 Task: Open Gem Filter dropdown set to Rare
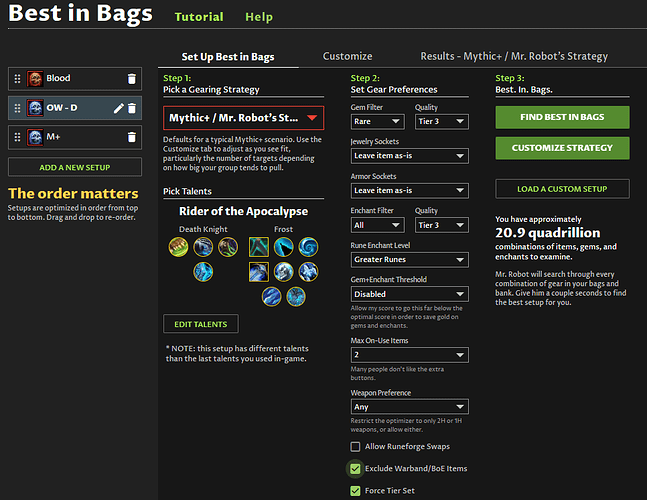pyautogui.click(x=377, y=121)
